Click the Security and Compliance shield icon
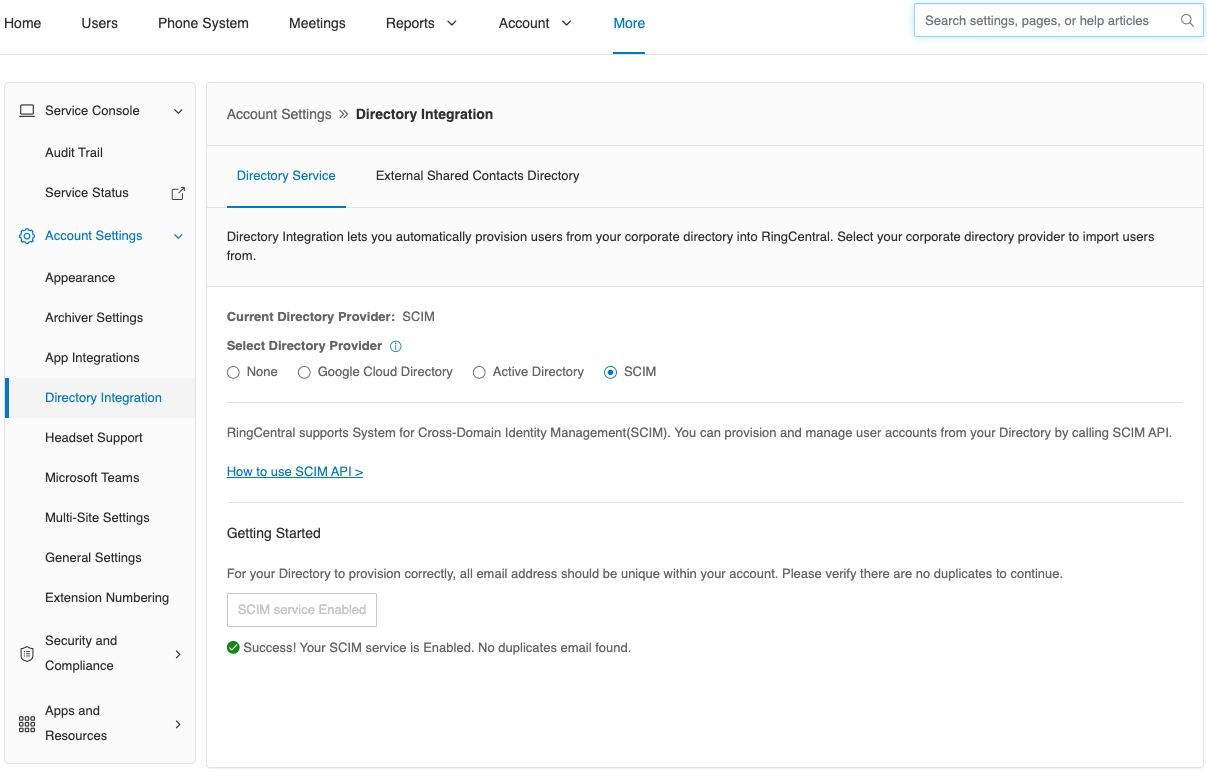The height and width of the screenshot is (778, 1207). point(27,654)
